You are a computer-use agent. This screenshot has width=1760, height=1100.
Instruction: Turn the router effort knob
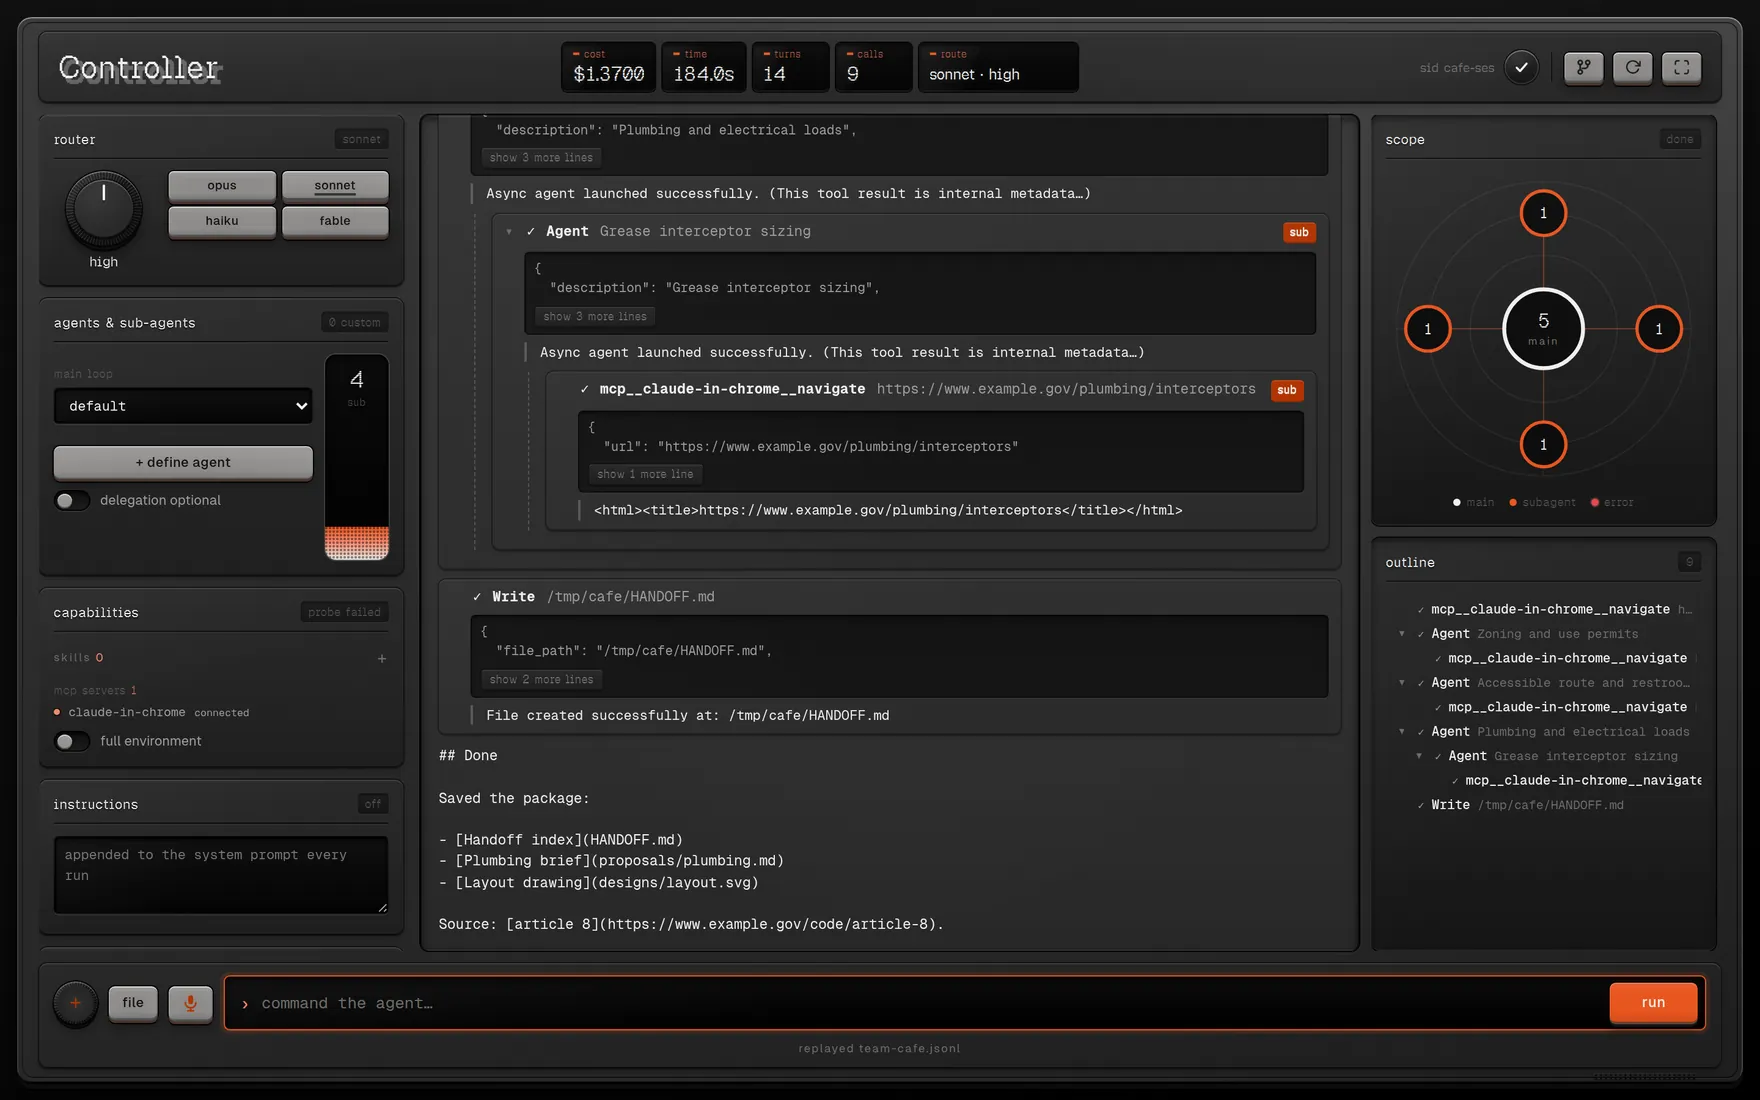click(104, 209)
